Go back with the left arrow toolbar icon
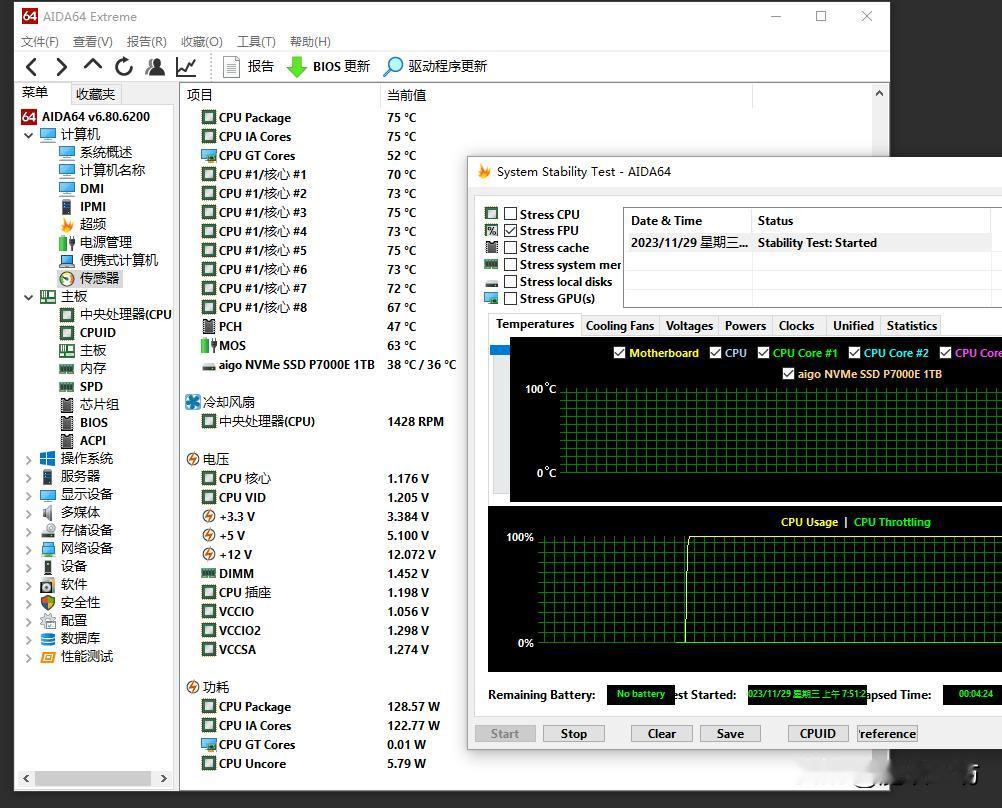This screenshot has height=808, width=1002. click(31, 66)
